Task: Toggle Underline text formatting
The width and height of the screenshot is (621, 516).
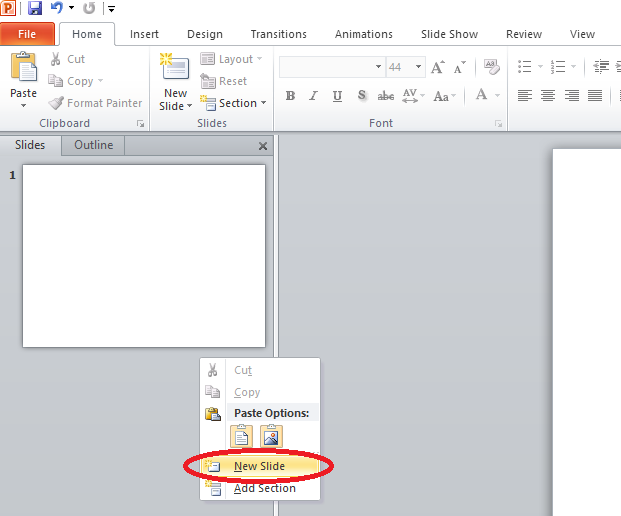Action: (x=337, y=96)
